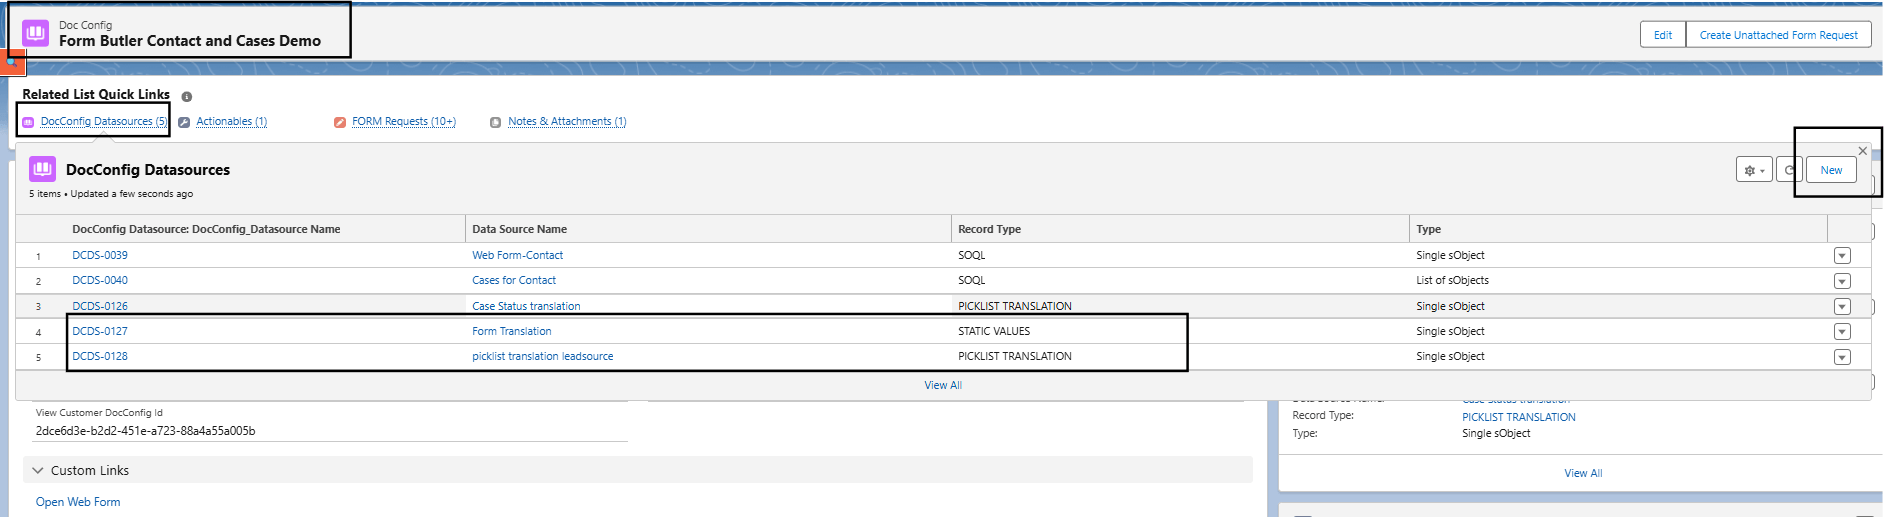Sort by Data Source Name column
1884x517 pixels.
click(x=519, y=229)
